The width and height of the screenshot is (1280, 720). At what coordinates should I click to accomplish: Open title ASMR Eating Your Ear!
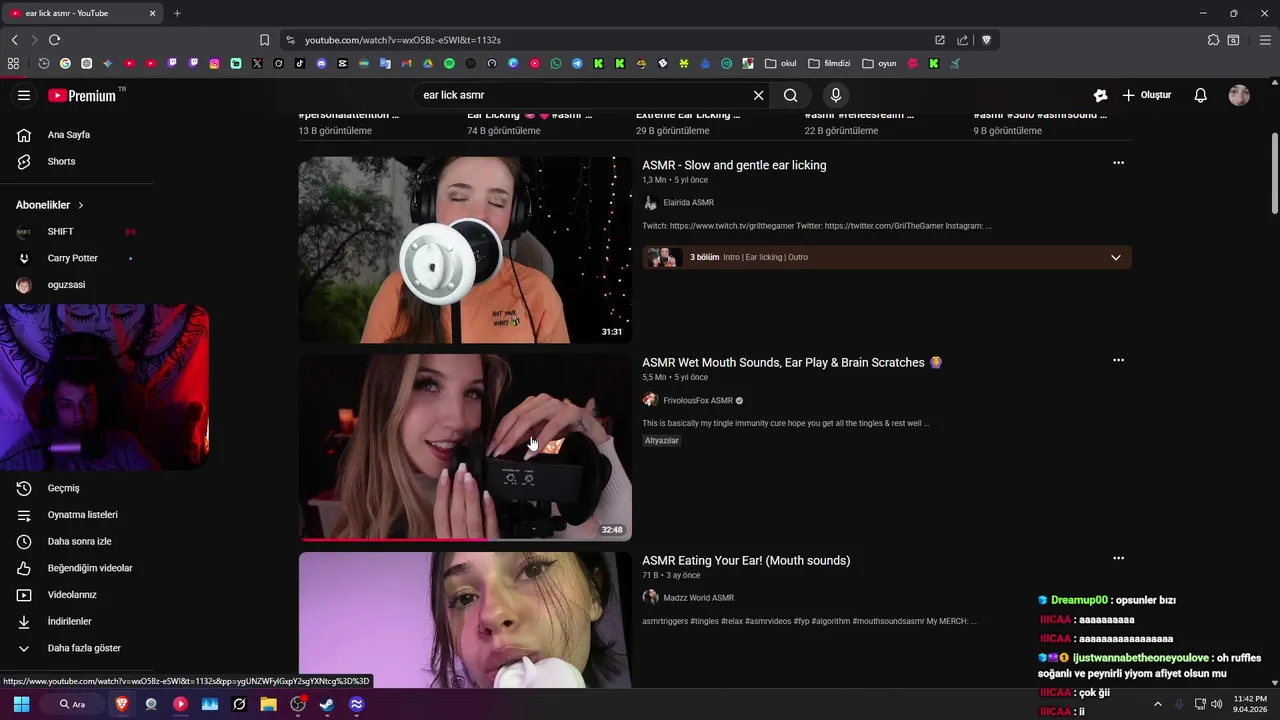(746, 560)
